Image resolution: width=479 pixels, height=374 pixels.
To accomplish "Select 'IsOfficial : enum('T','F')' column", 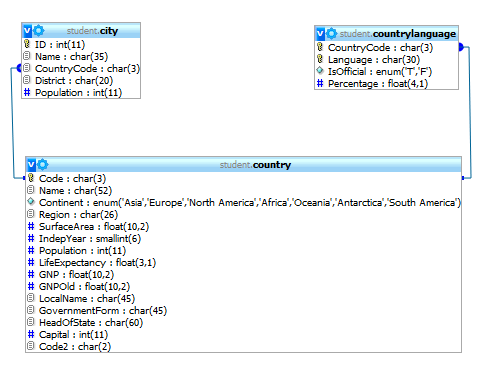I will [380, 72].
